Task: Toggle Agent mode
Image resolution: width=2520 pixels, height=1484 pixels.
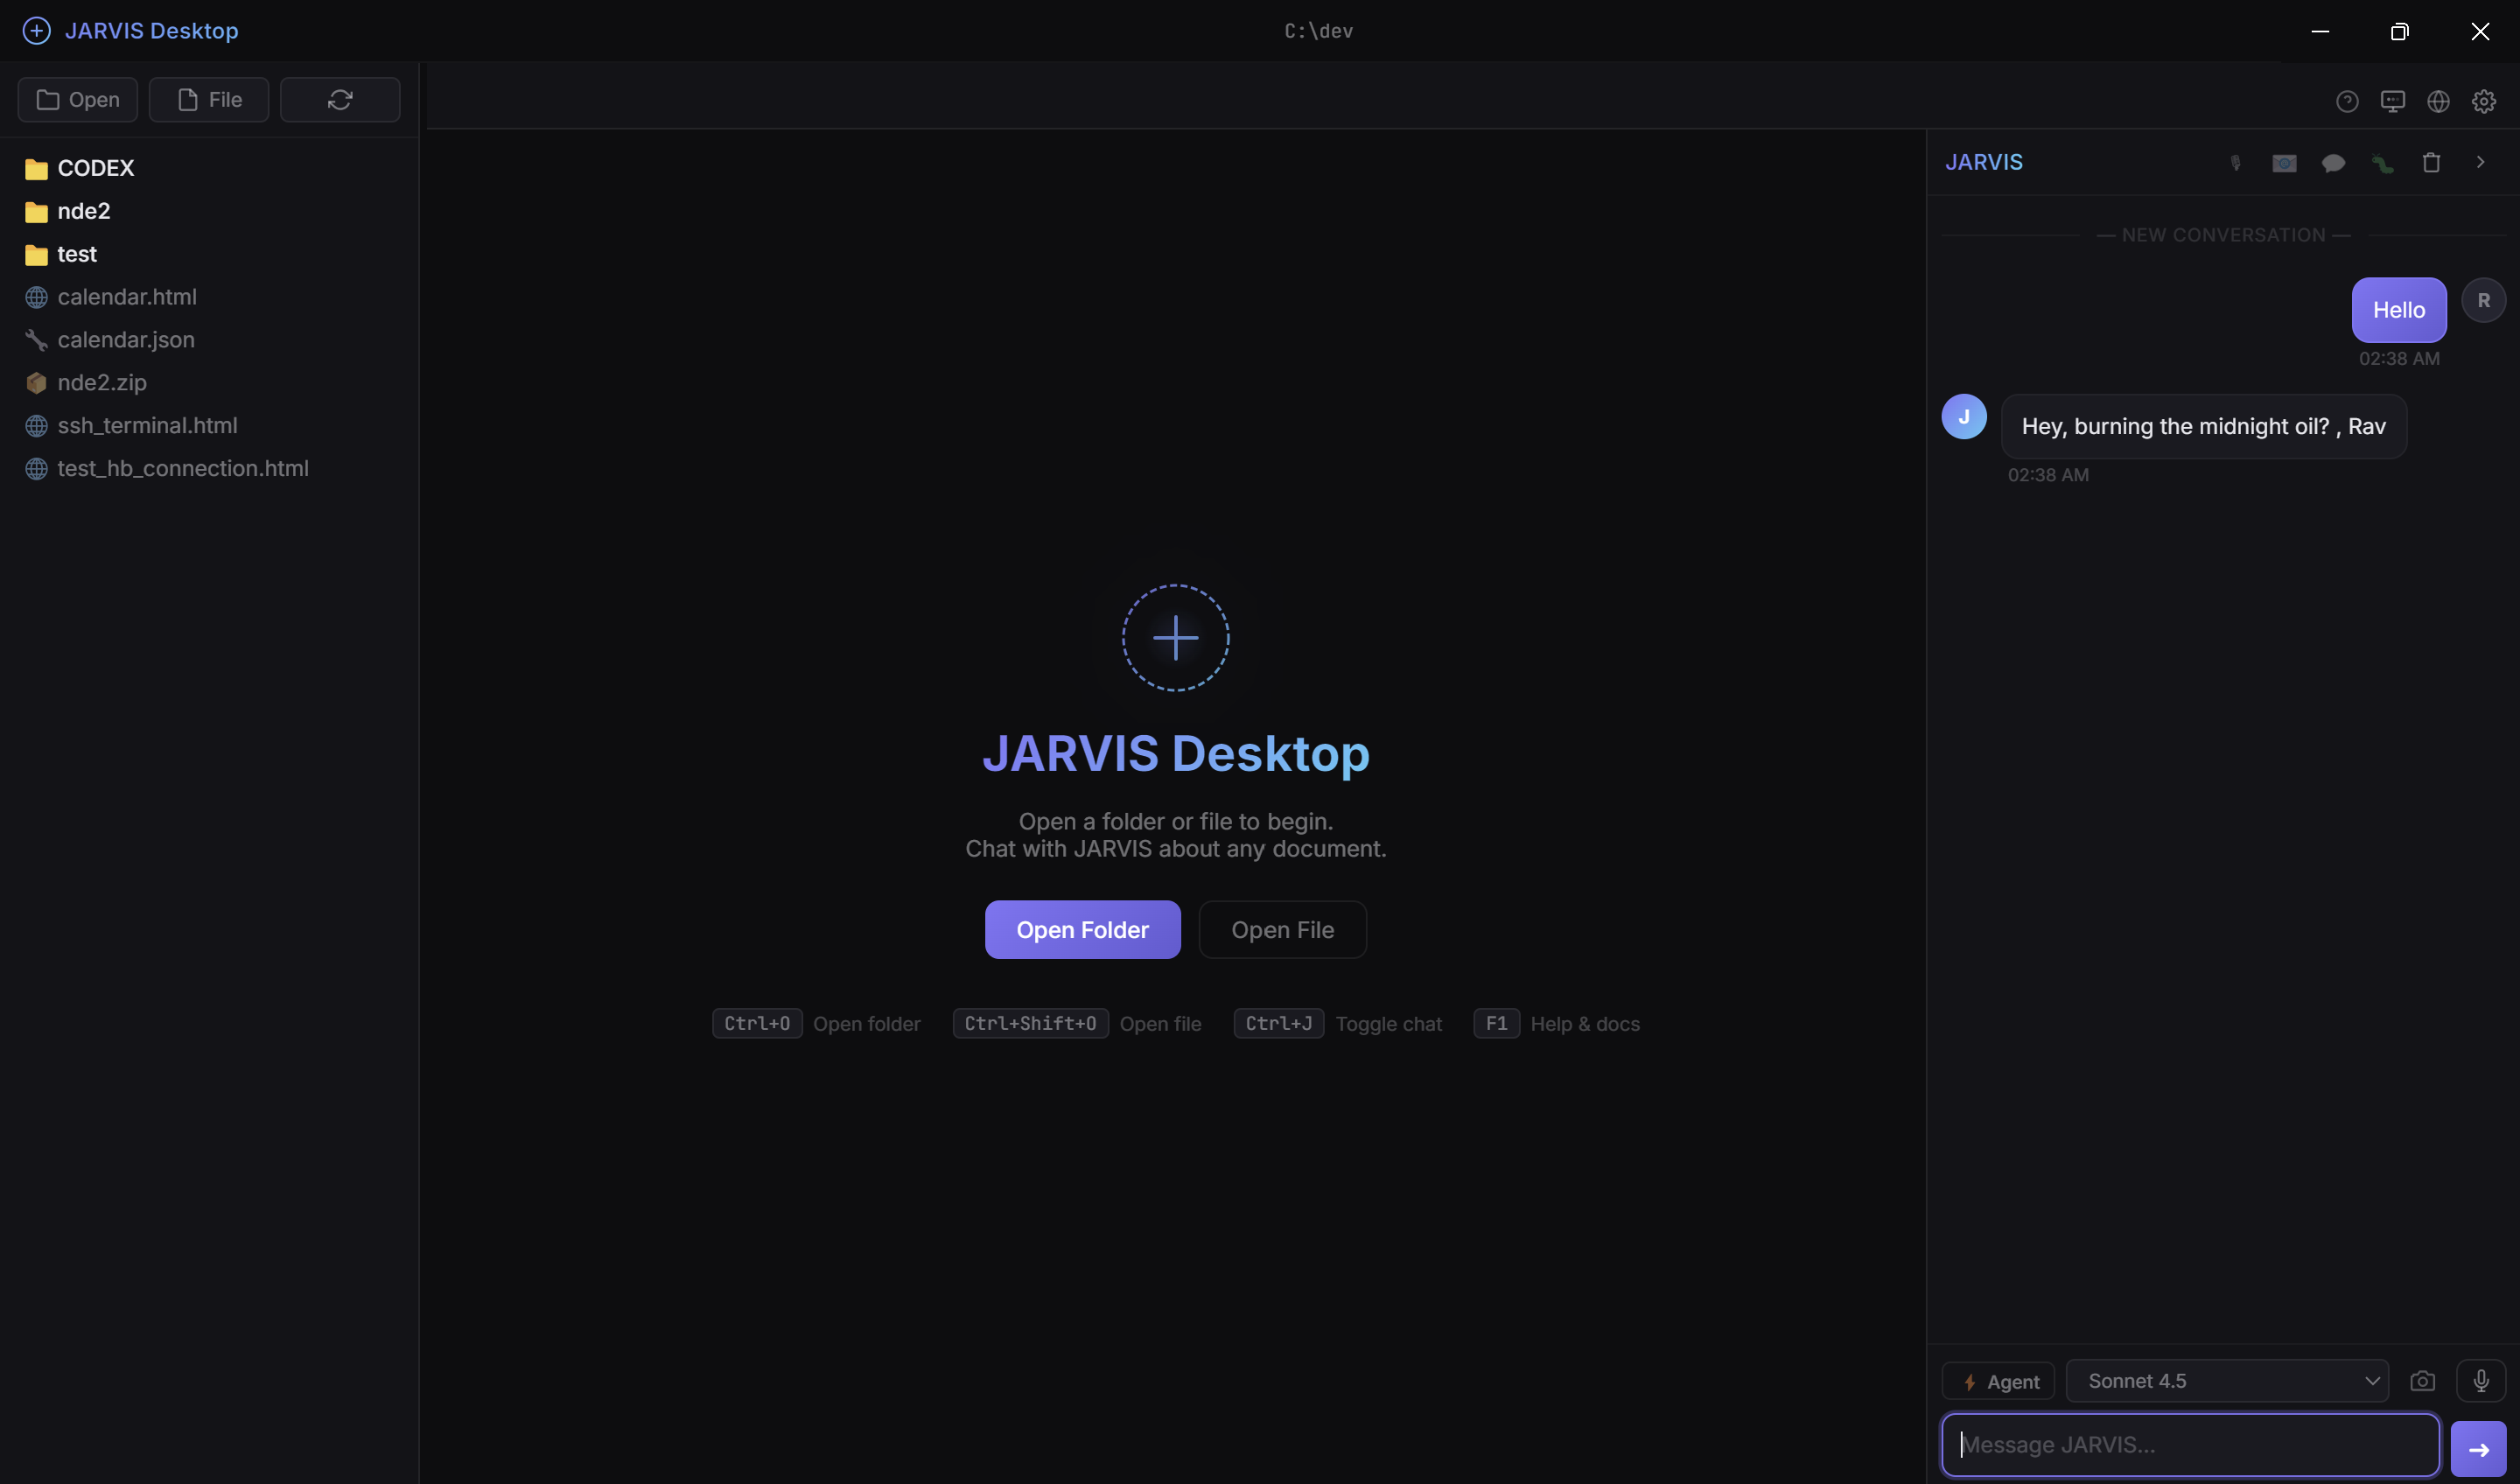Action: coord(1997,1382)
